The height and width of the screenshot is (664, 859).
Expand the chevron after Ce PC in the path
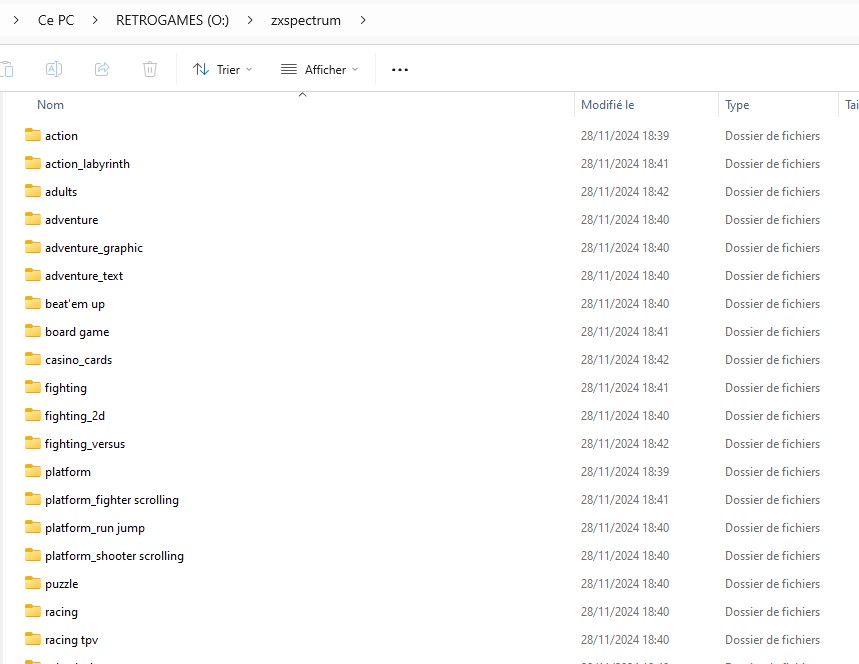coord(95,20)
